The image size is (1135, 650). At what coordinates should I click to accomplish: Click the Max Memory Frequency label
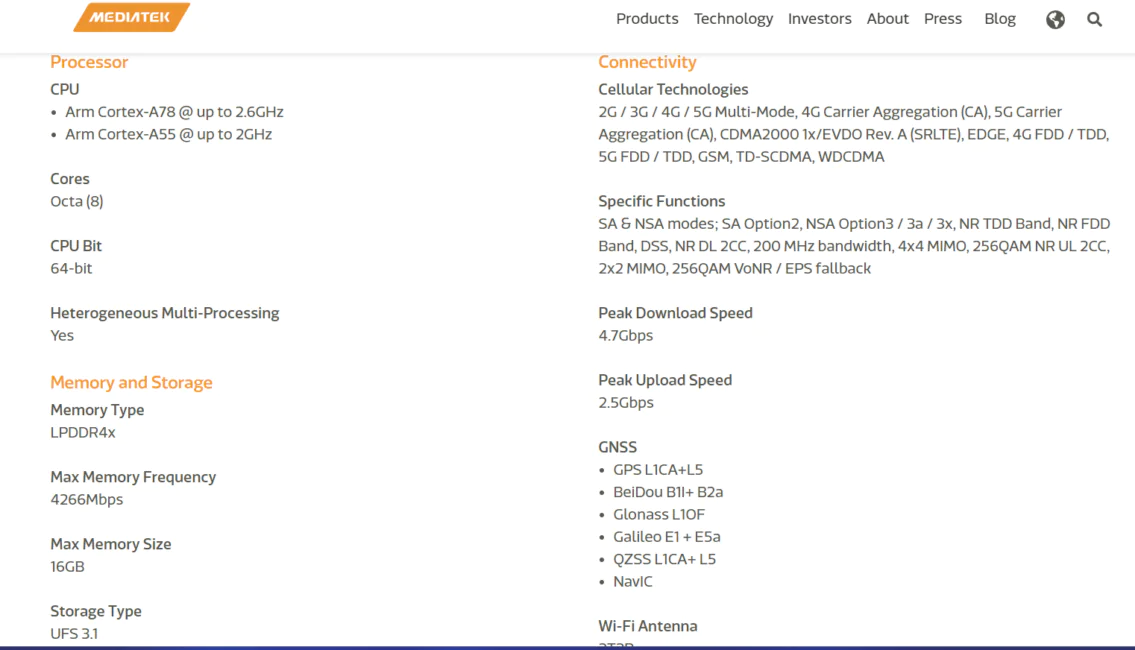tap(133, 477)
